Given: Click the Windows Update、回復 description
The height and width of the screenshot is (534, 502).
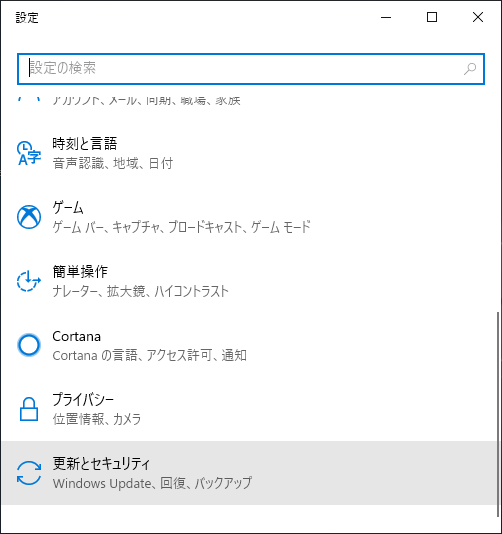Looking at the screenshot, I should tap(152, 483).
